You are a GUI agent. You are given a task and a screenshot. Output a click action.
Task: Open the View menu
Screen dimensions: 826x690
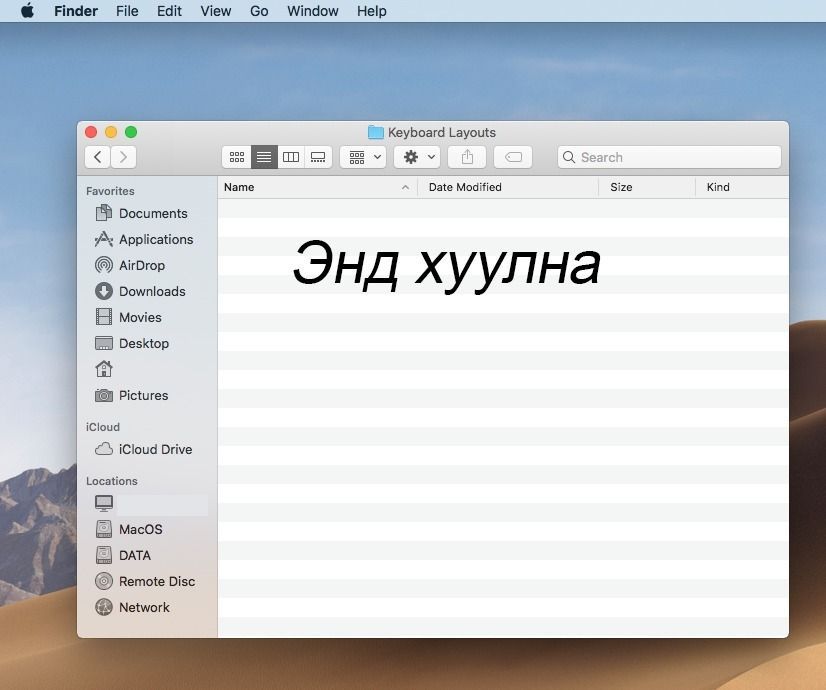click(x=215, y=11)
